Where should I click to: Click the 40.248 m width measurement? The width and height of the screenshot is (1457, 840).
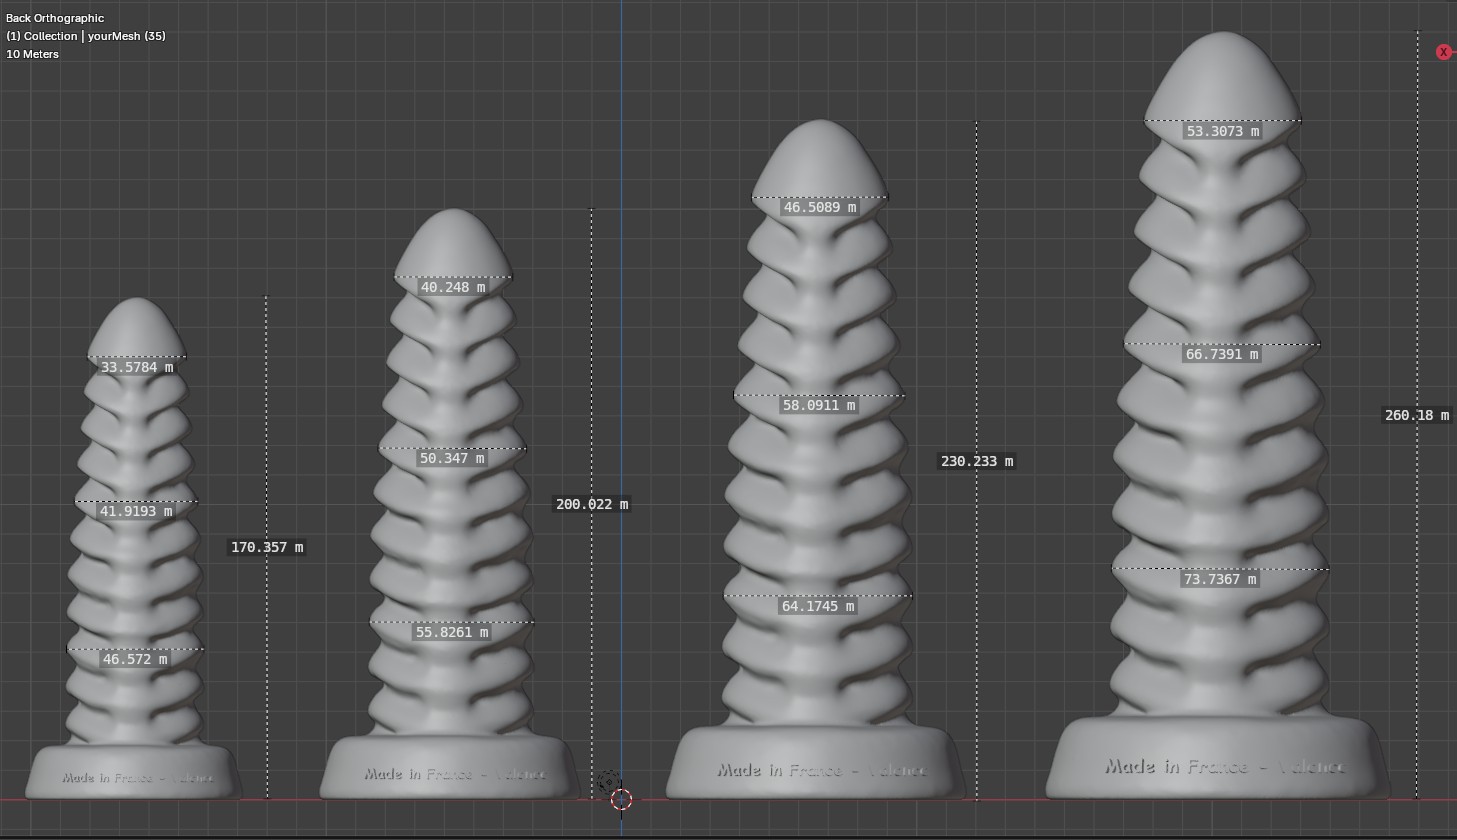click(x=453, y=287)
